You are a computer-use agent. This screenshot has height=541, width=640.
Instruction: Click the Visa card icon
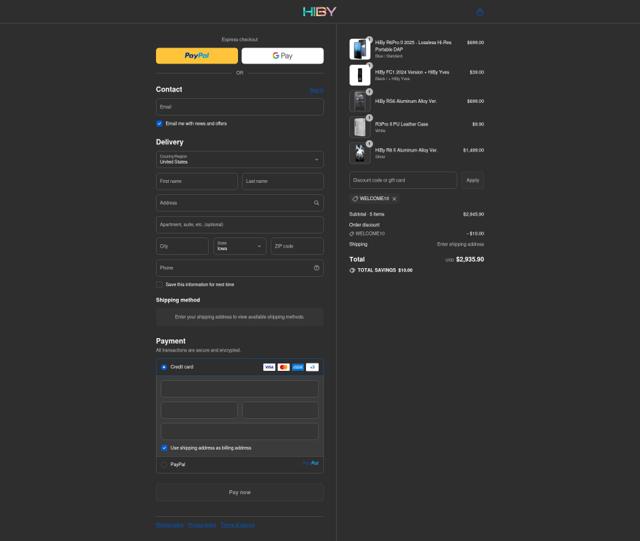[269, 367]
